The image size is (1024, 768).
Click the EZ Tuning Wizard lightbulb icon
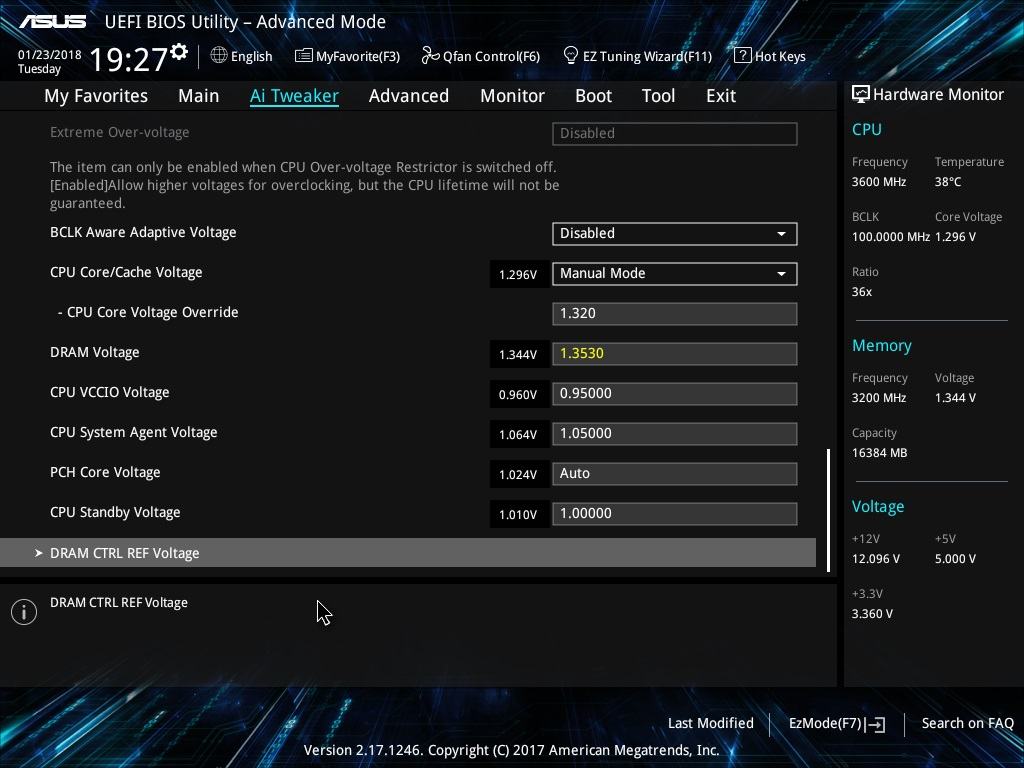(570, 56)
